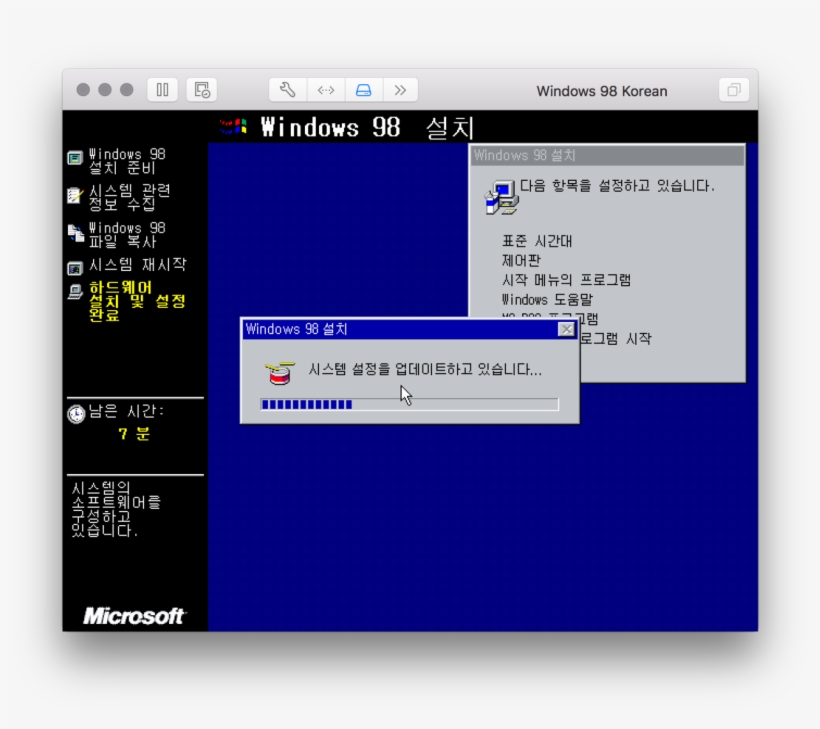Click the 다음 항목을 설정하고 있습니다 text
Screen dimensions: 820x729
point(617,186)
